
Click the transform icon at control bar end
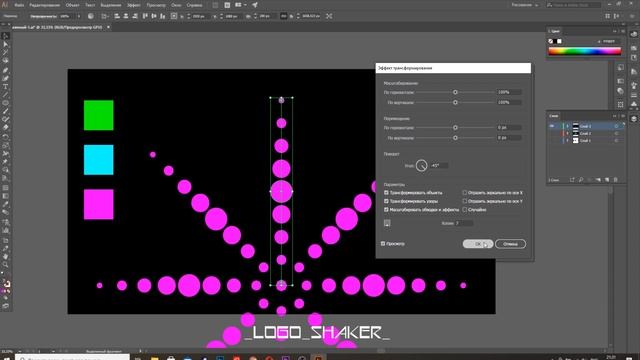coord(329,16)
